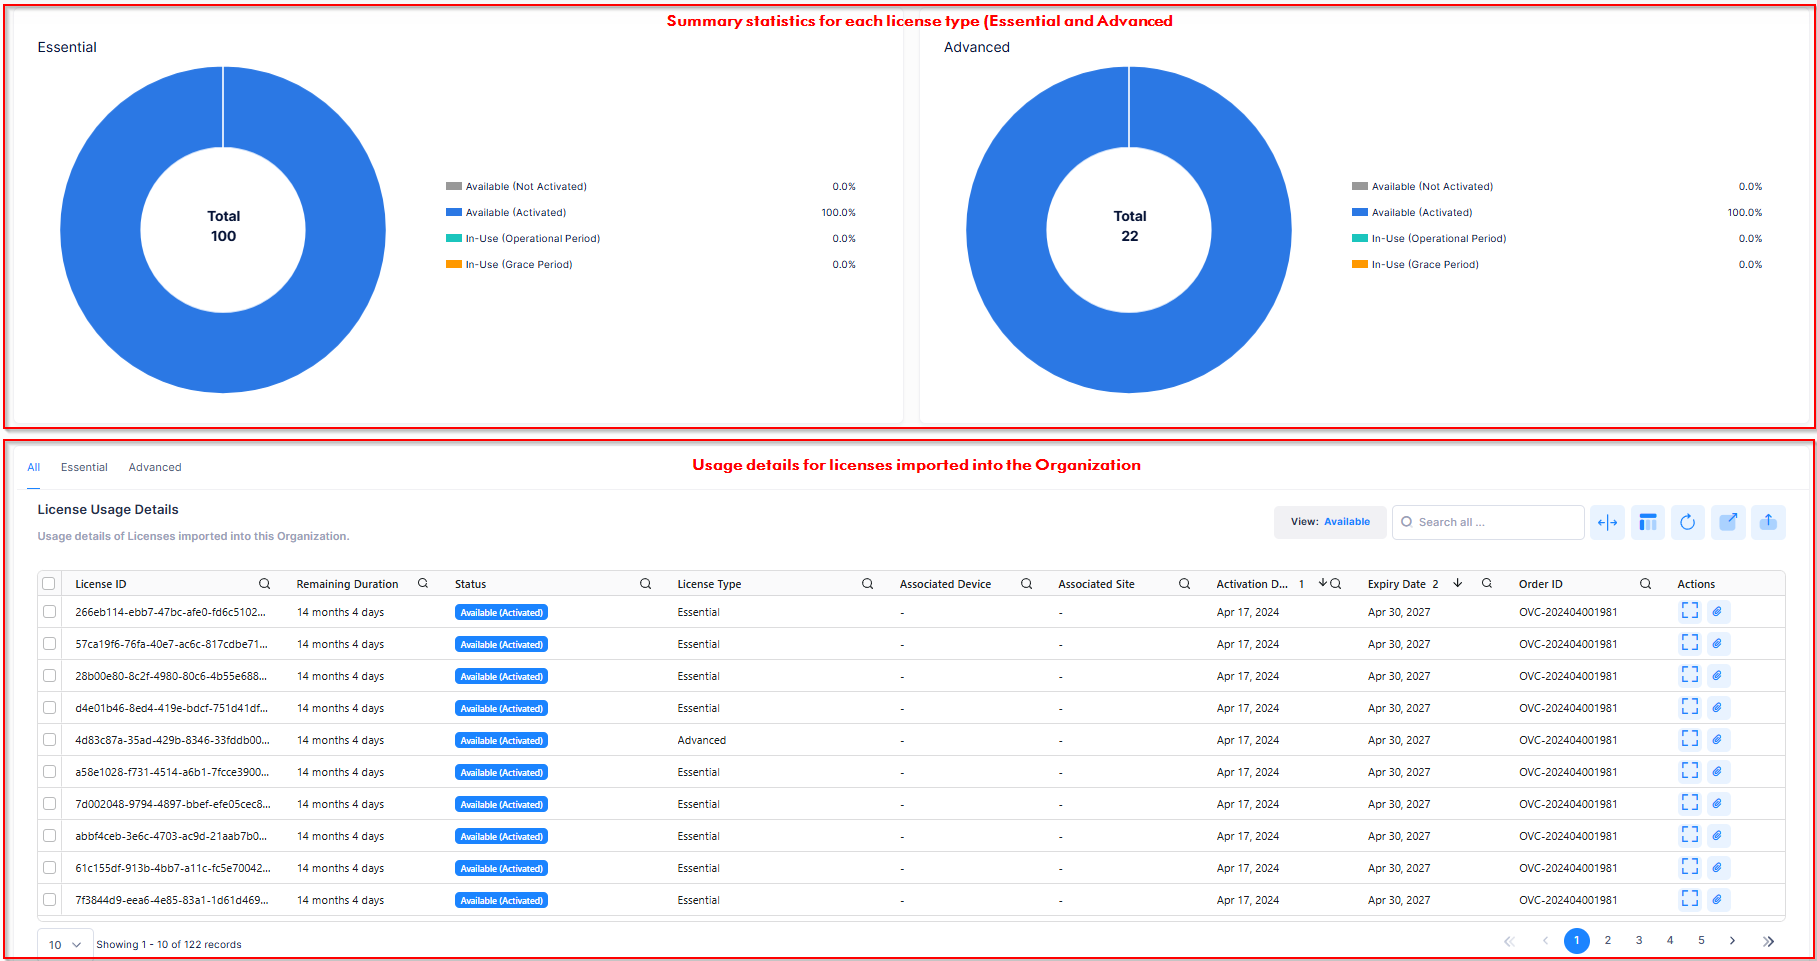Click expand icon for first license row
1817x961 pixels.
coord(1689,612)
